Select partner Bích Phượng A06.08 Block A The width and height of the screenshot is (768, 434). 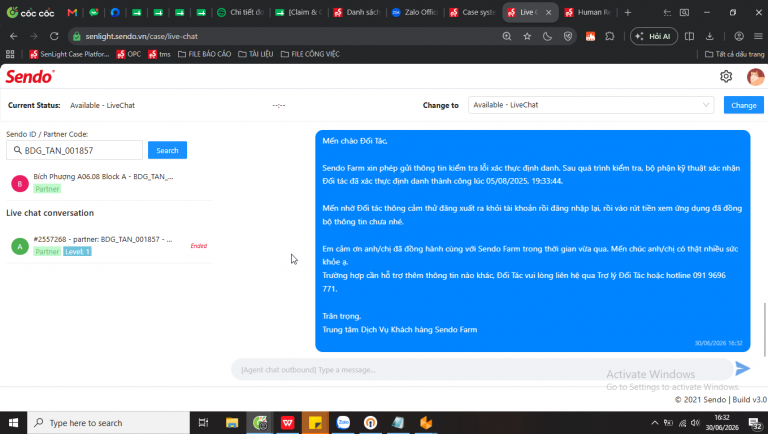pos(109,183)
